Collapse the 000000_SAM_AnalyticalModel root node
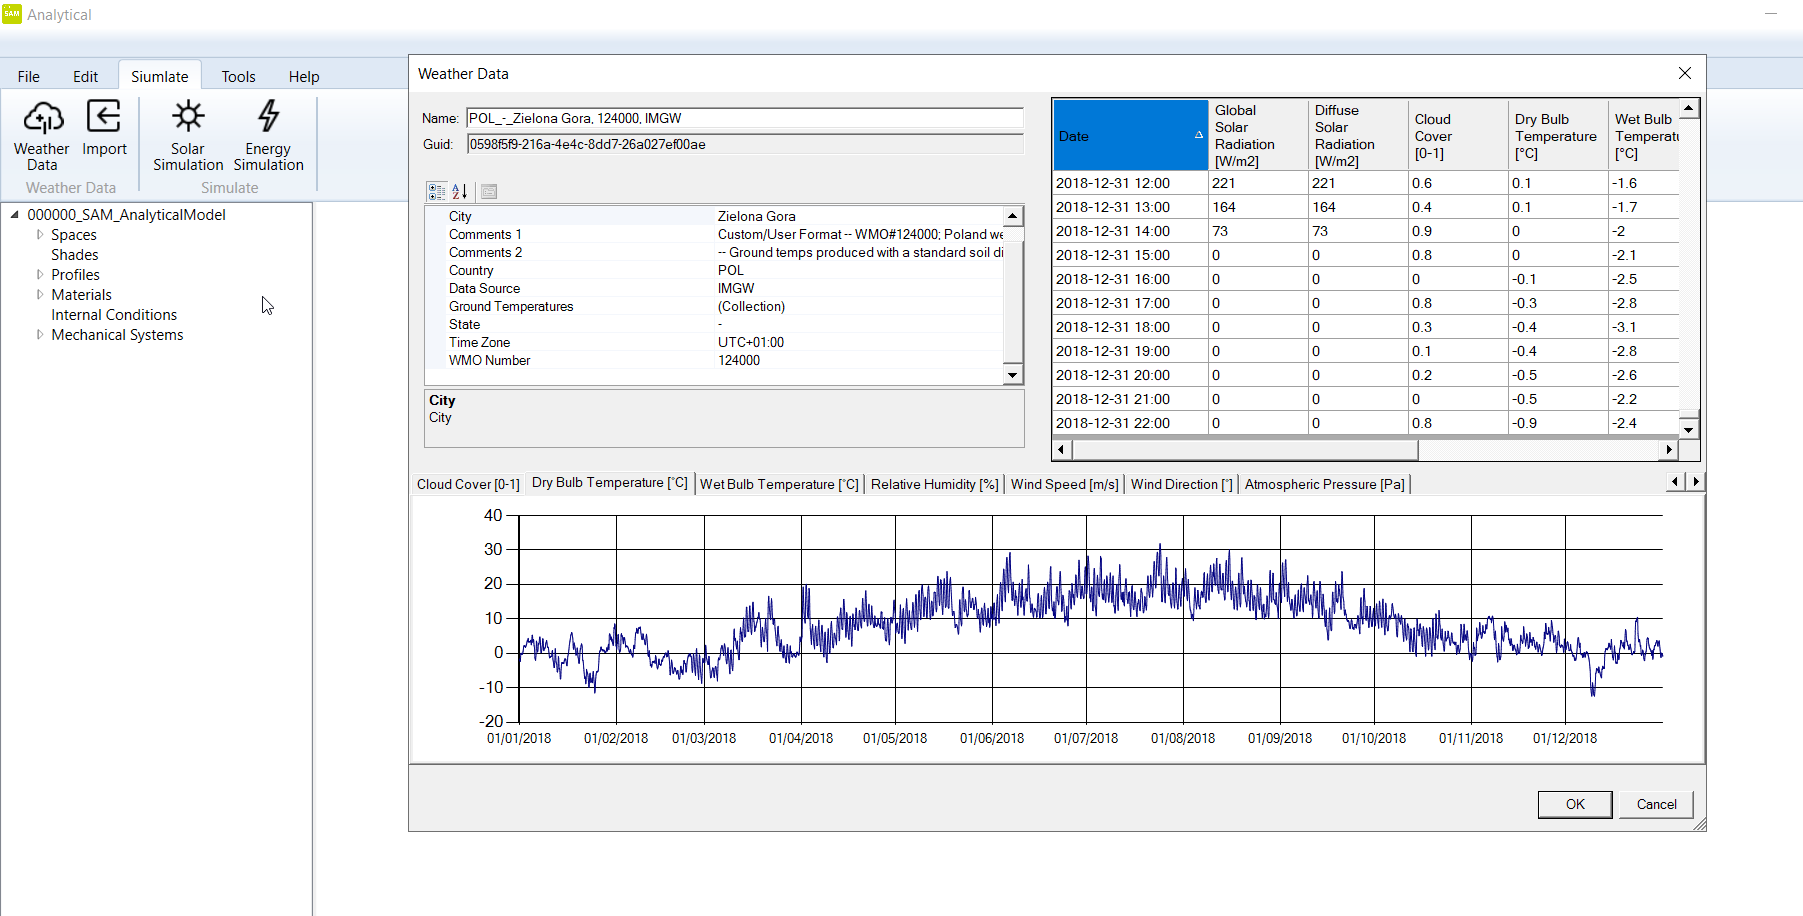 click(x=15, y=215)
